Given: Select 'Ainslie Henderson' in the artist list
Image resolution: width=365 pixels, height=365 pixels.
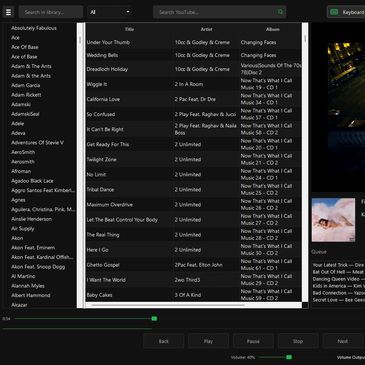Looking at the screenshot, I should (31, 219).
